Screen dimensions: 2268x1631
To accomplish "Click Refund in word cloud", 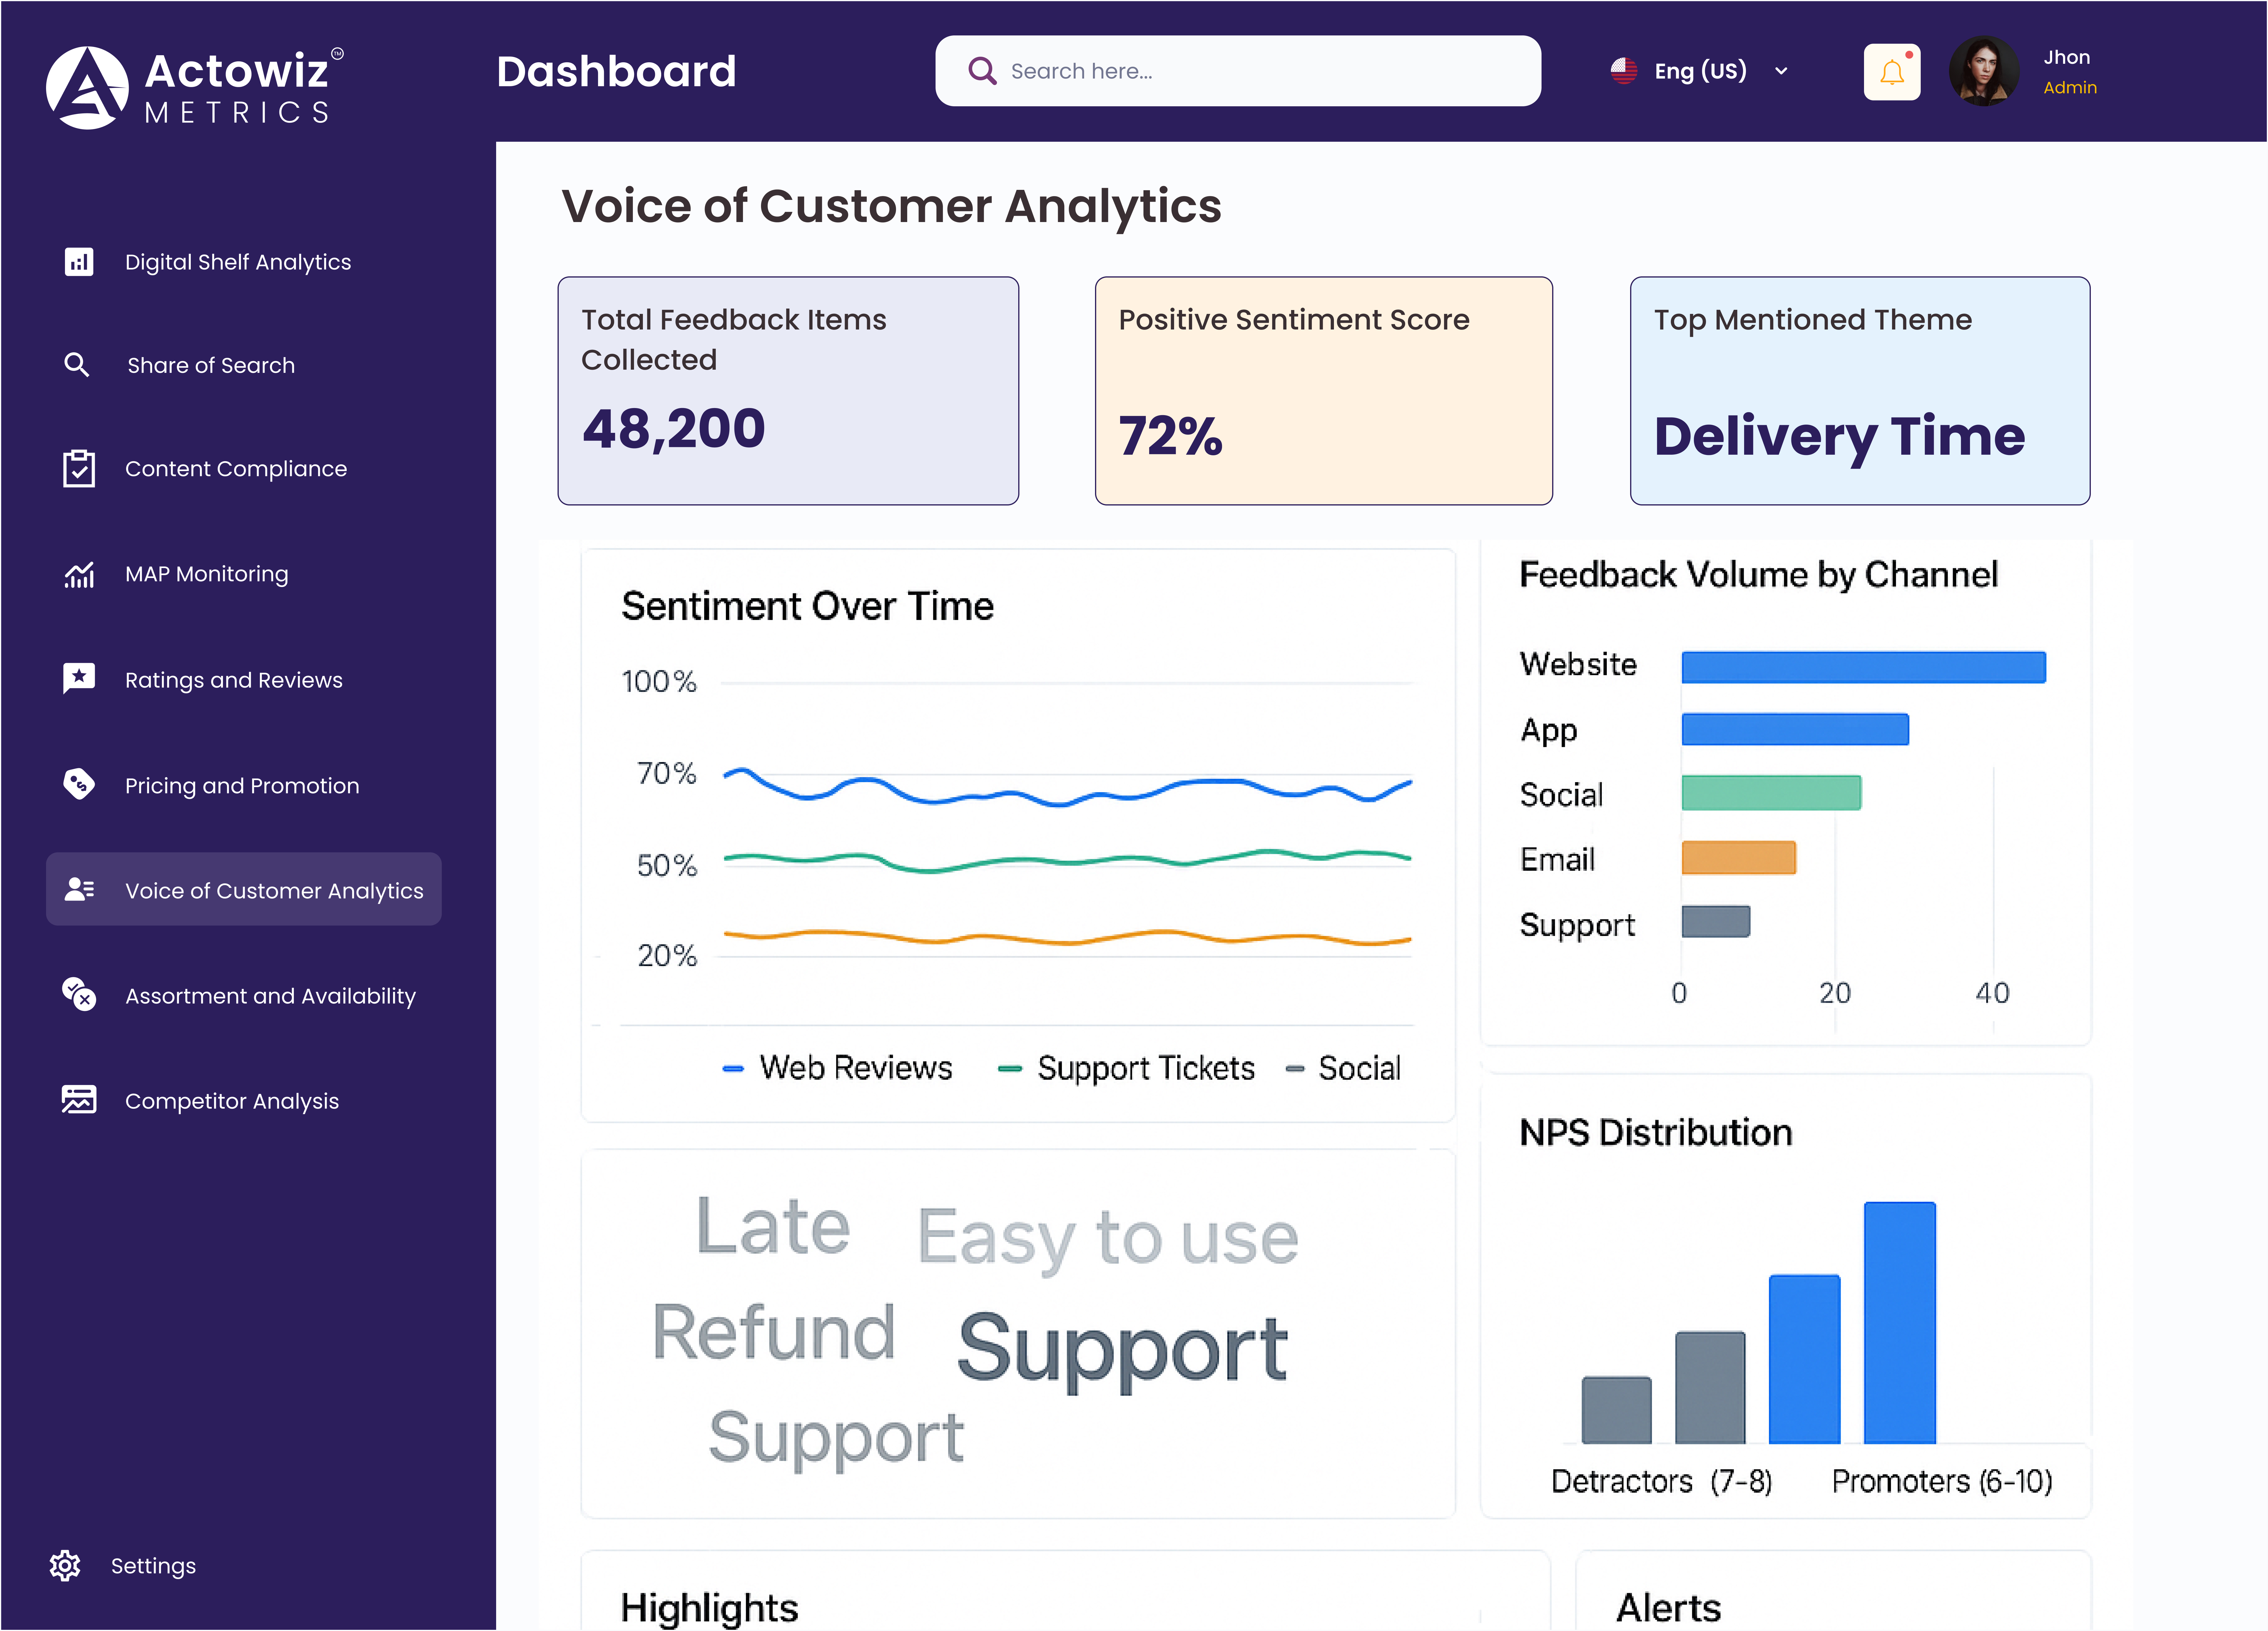I will click(x=774, y=1332).
